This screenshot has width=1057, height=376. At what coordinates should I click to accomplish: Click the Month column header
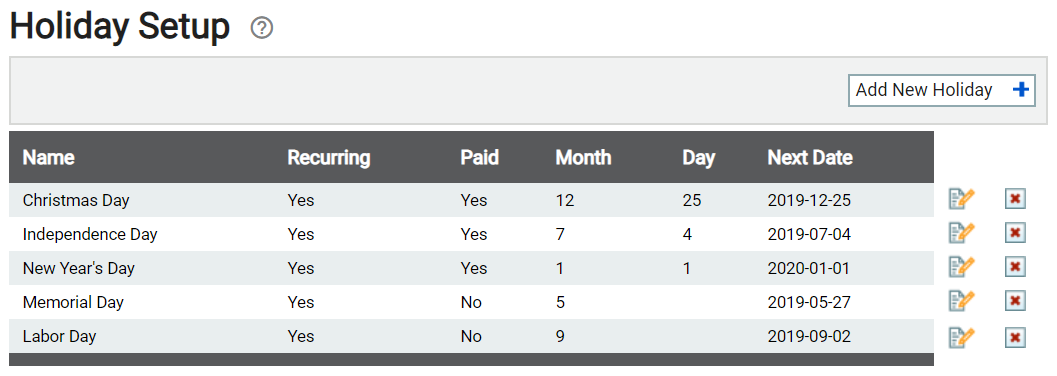coord(583,158)
